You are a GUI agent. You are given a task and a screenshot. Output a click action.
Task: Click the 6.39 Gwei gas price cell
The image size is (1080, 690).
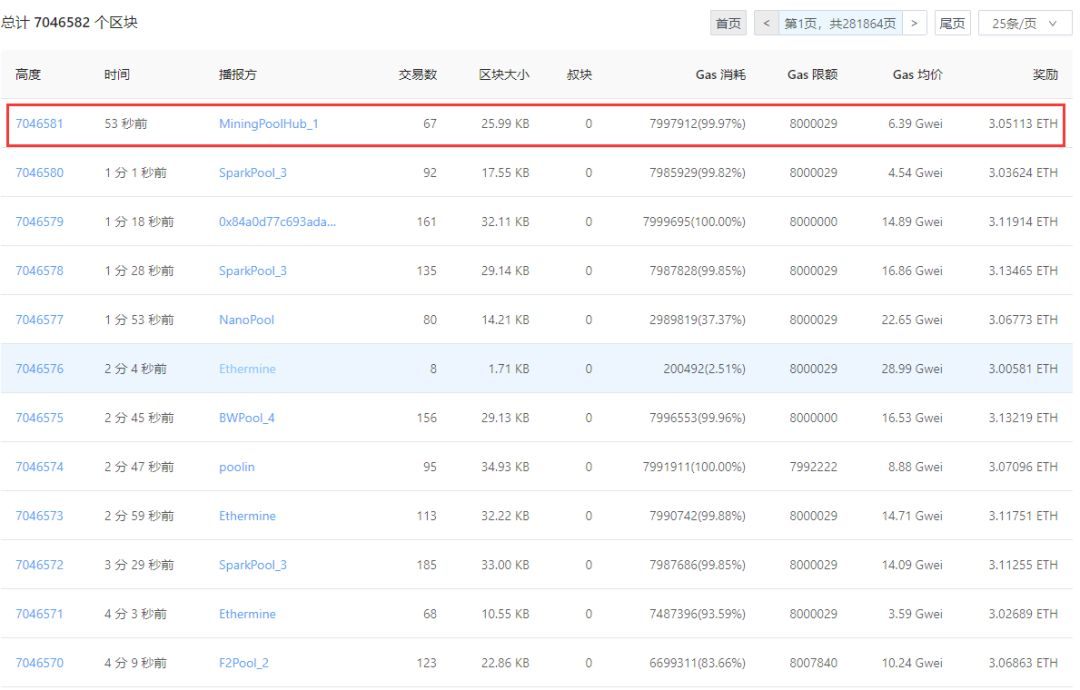pos(915,124)
